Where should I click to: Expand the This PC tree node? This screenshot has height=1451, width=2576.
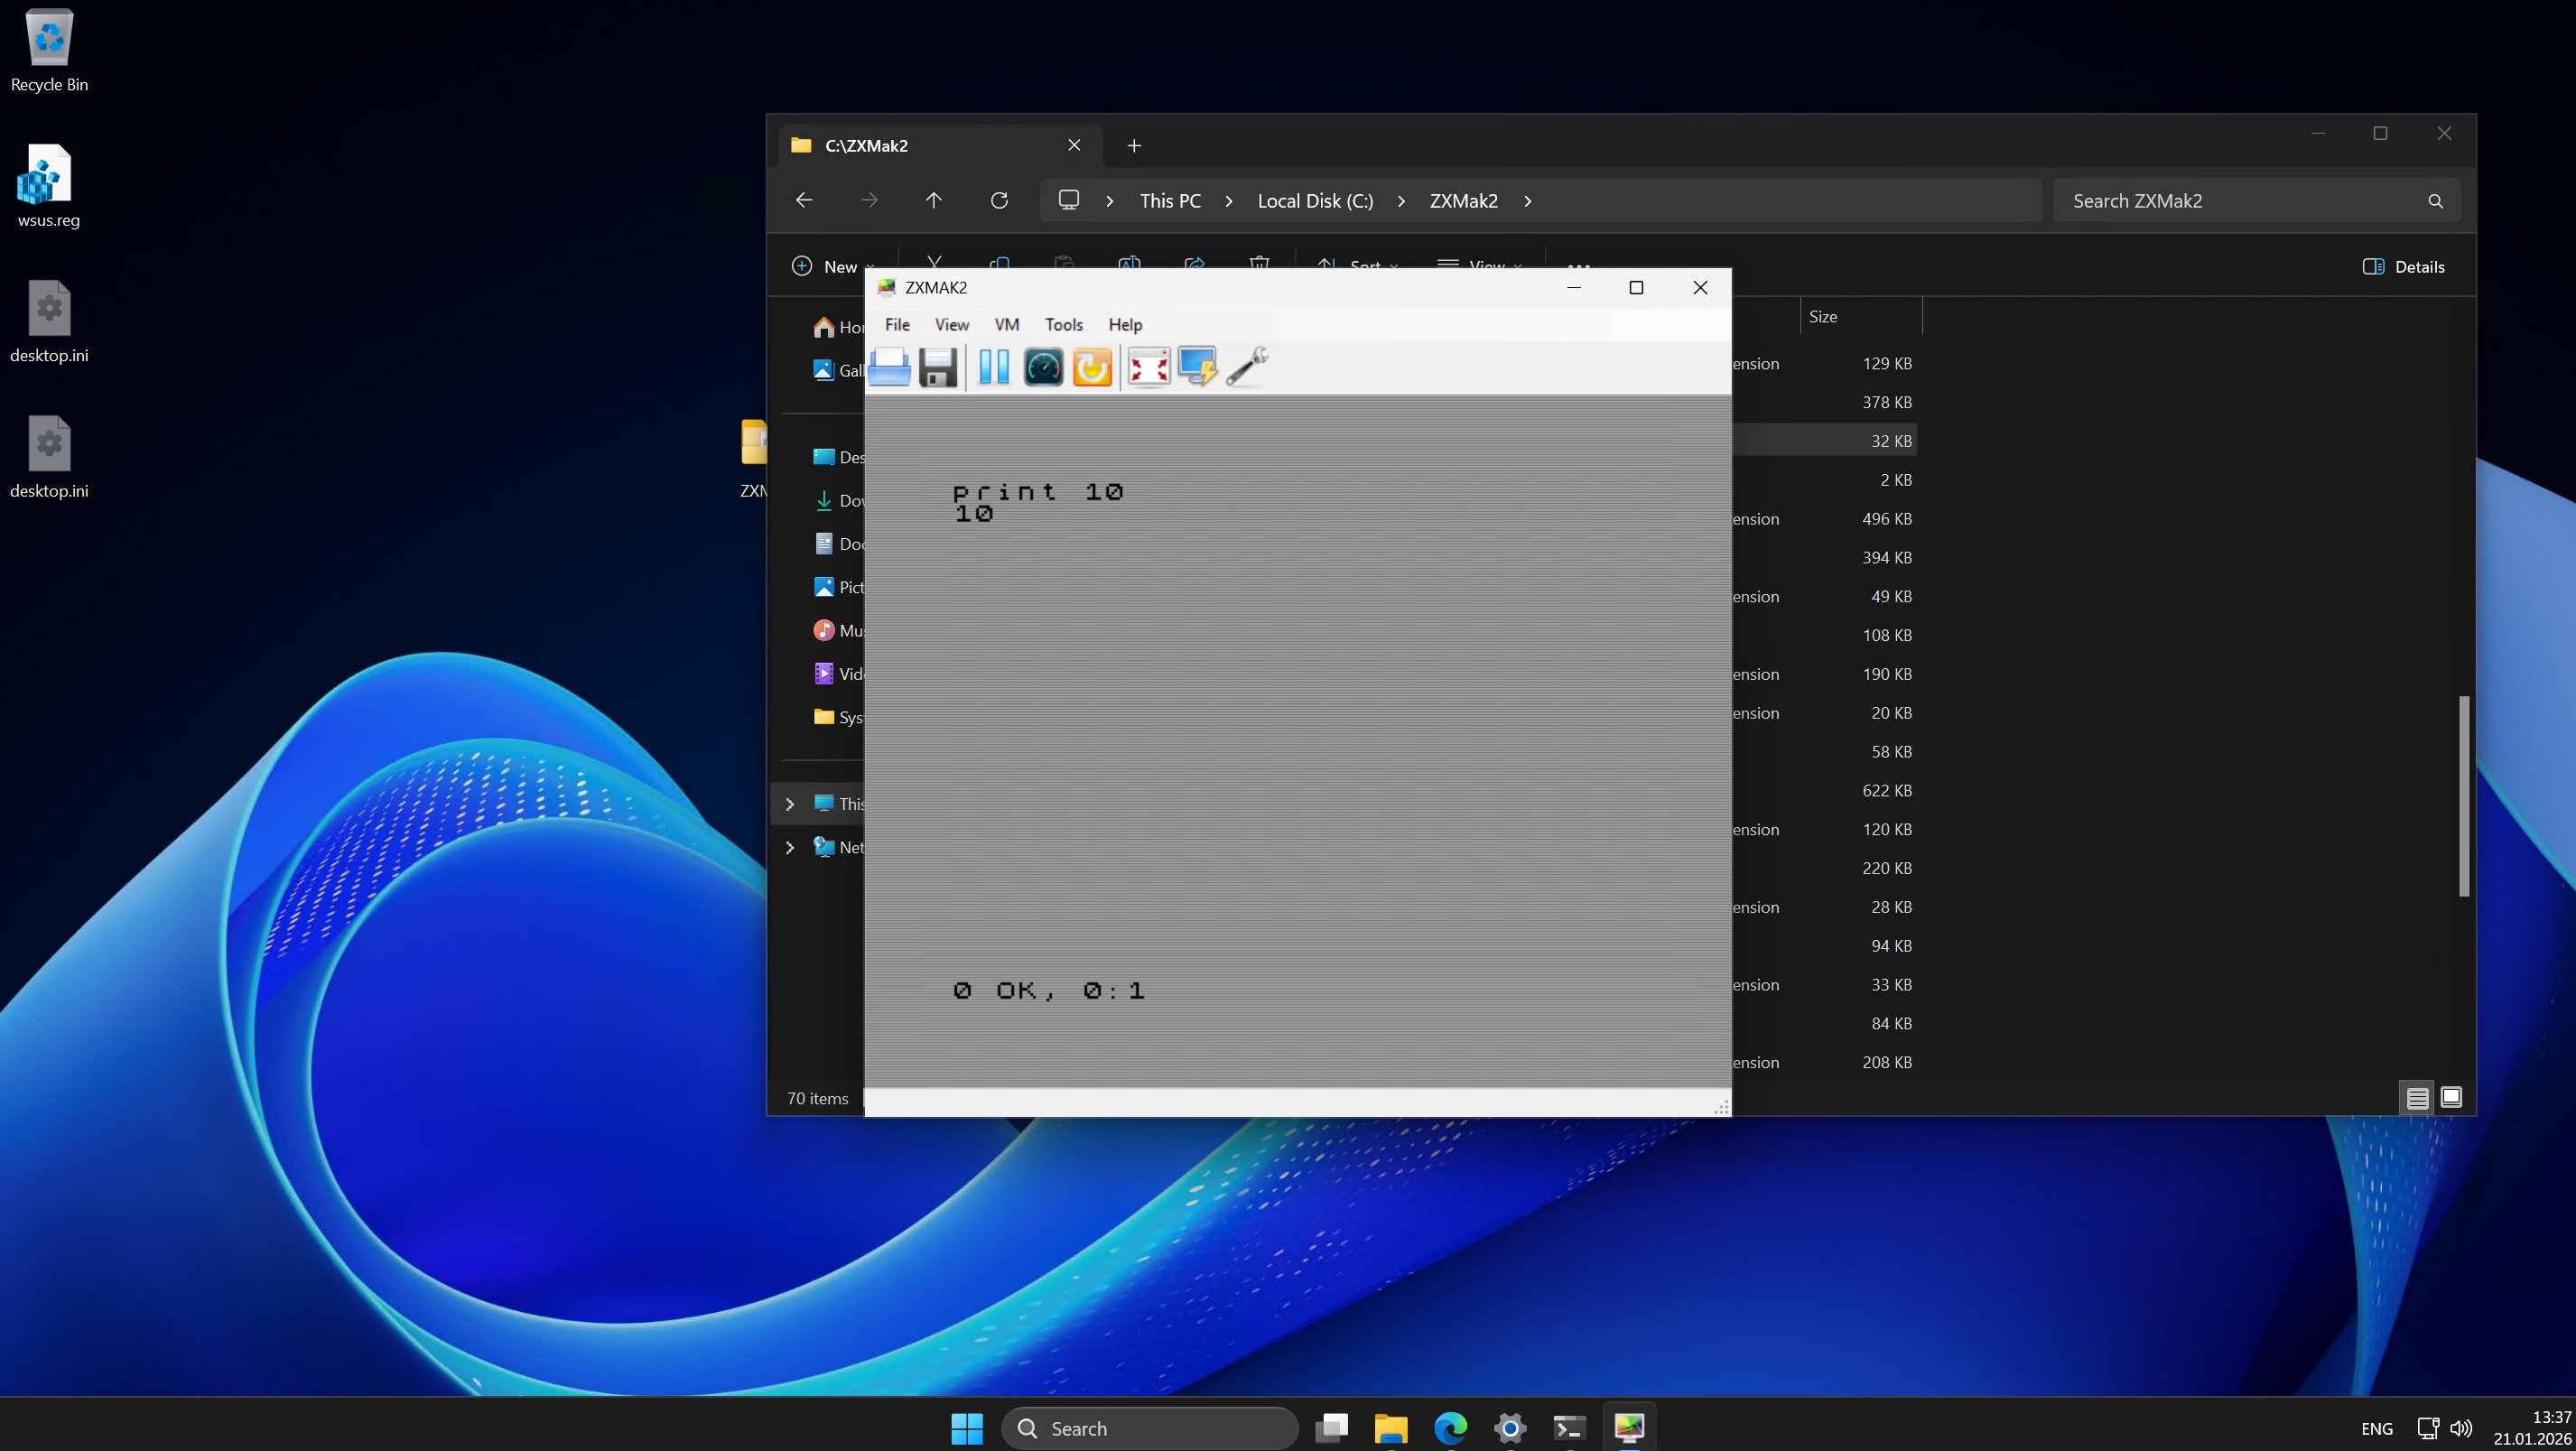pos(790,804)
